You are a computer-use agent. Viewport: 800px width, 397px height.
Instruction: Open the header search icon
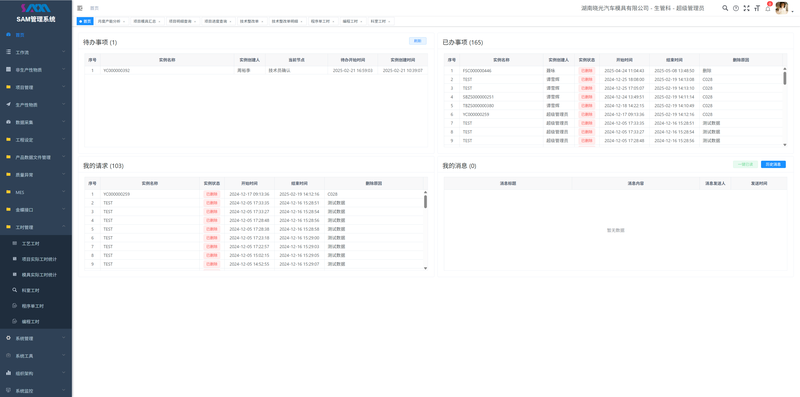725,8
